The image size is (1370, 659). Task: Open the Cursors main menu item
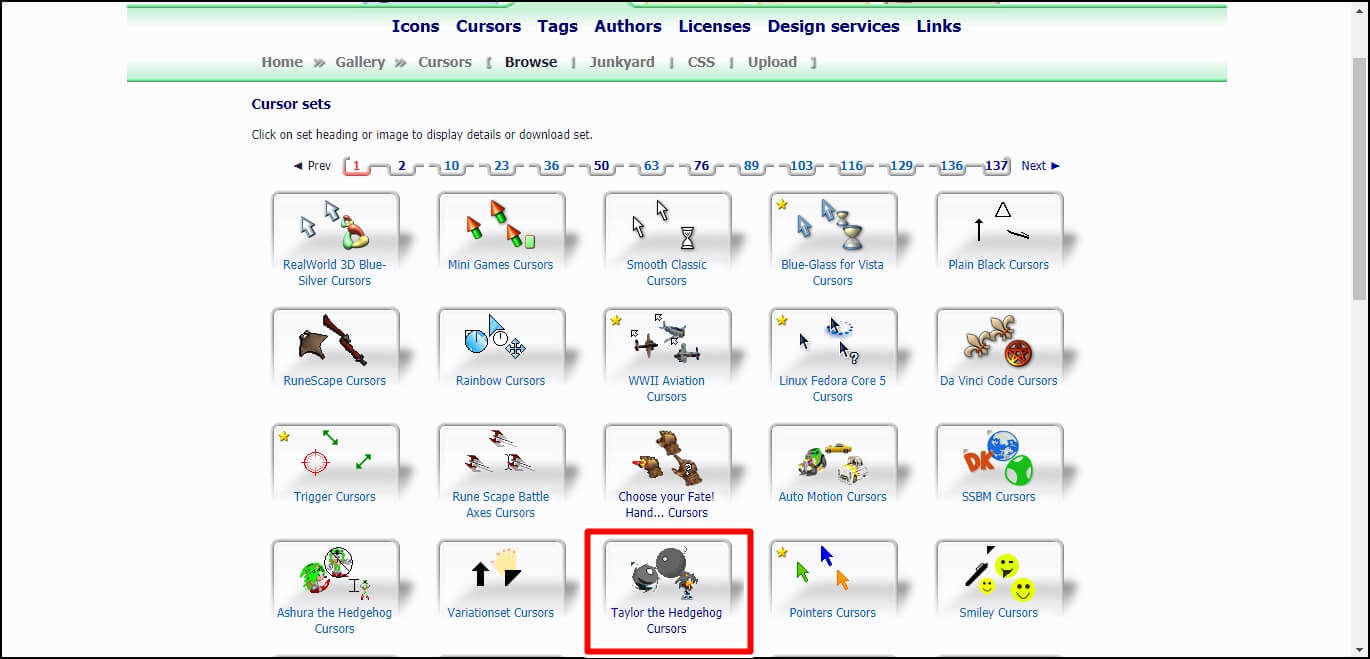point(488,26)
